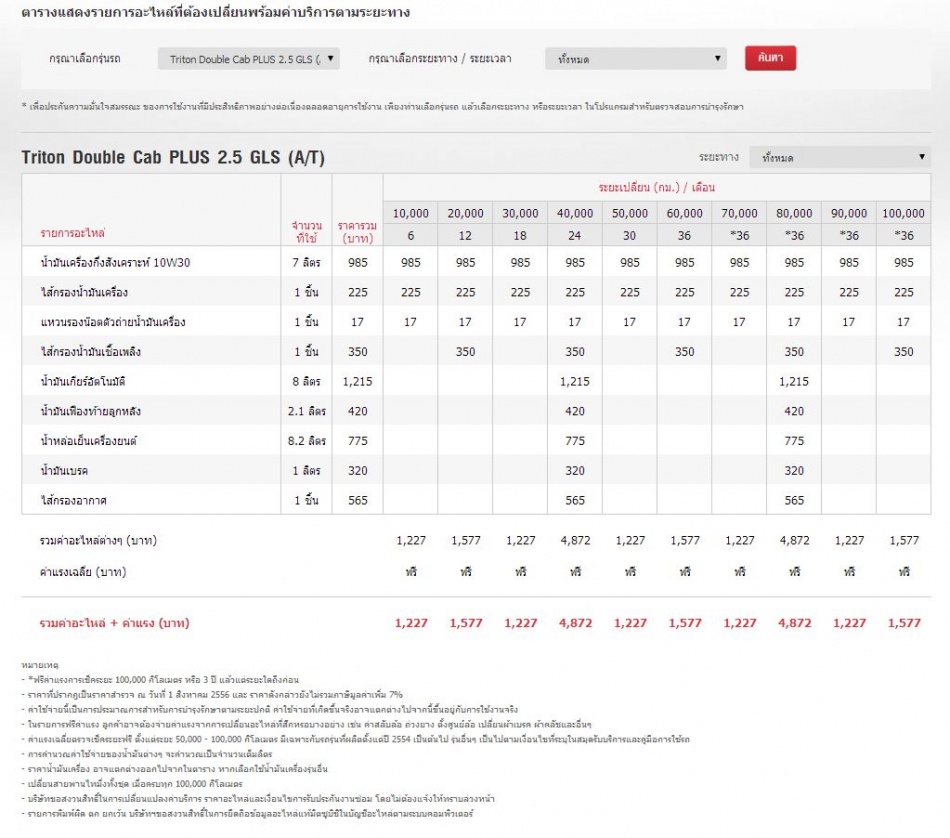950x838 pixels.
Task: Click ค่าแรงเฉลี่ย (บาท) row label
Action: click(83, 571)
